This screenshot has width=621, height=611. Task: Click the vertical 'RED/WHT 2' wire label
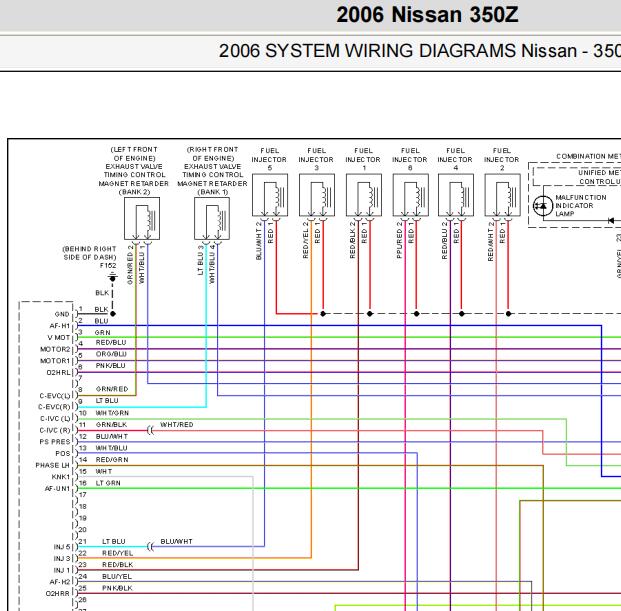click(491, 242)
